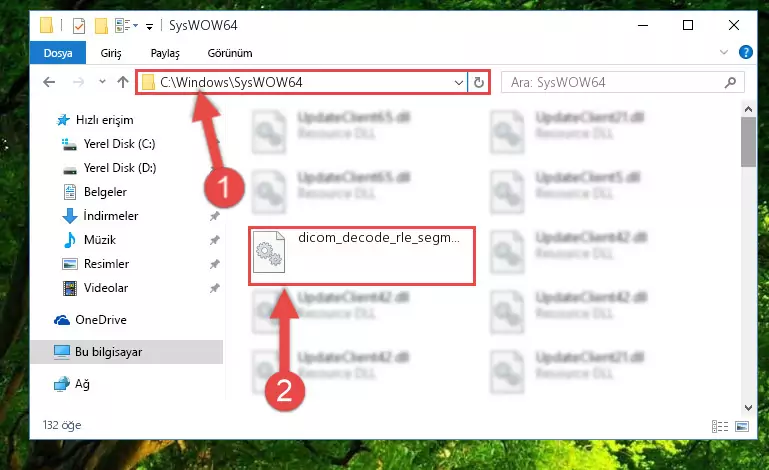
Task: Open the Görünüm ribbon tab
Action: (230, 53)
